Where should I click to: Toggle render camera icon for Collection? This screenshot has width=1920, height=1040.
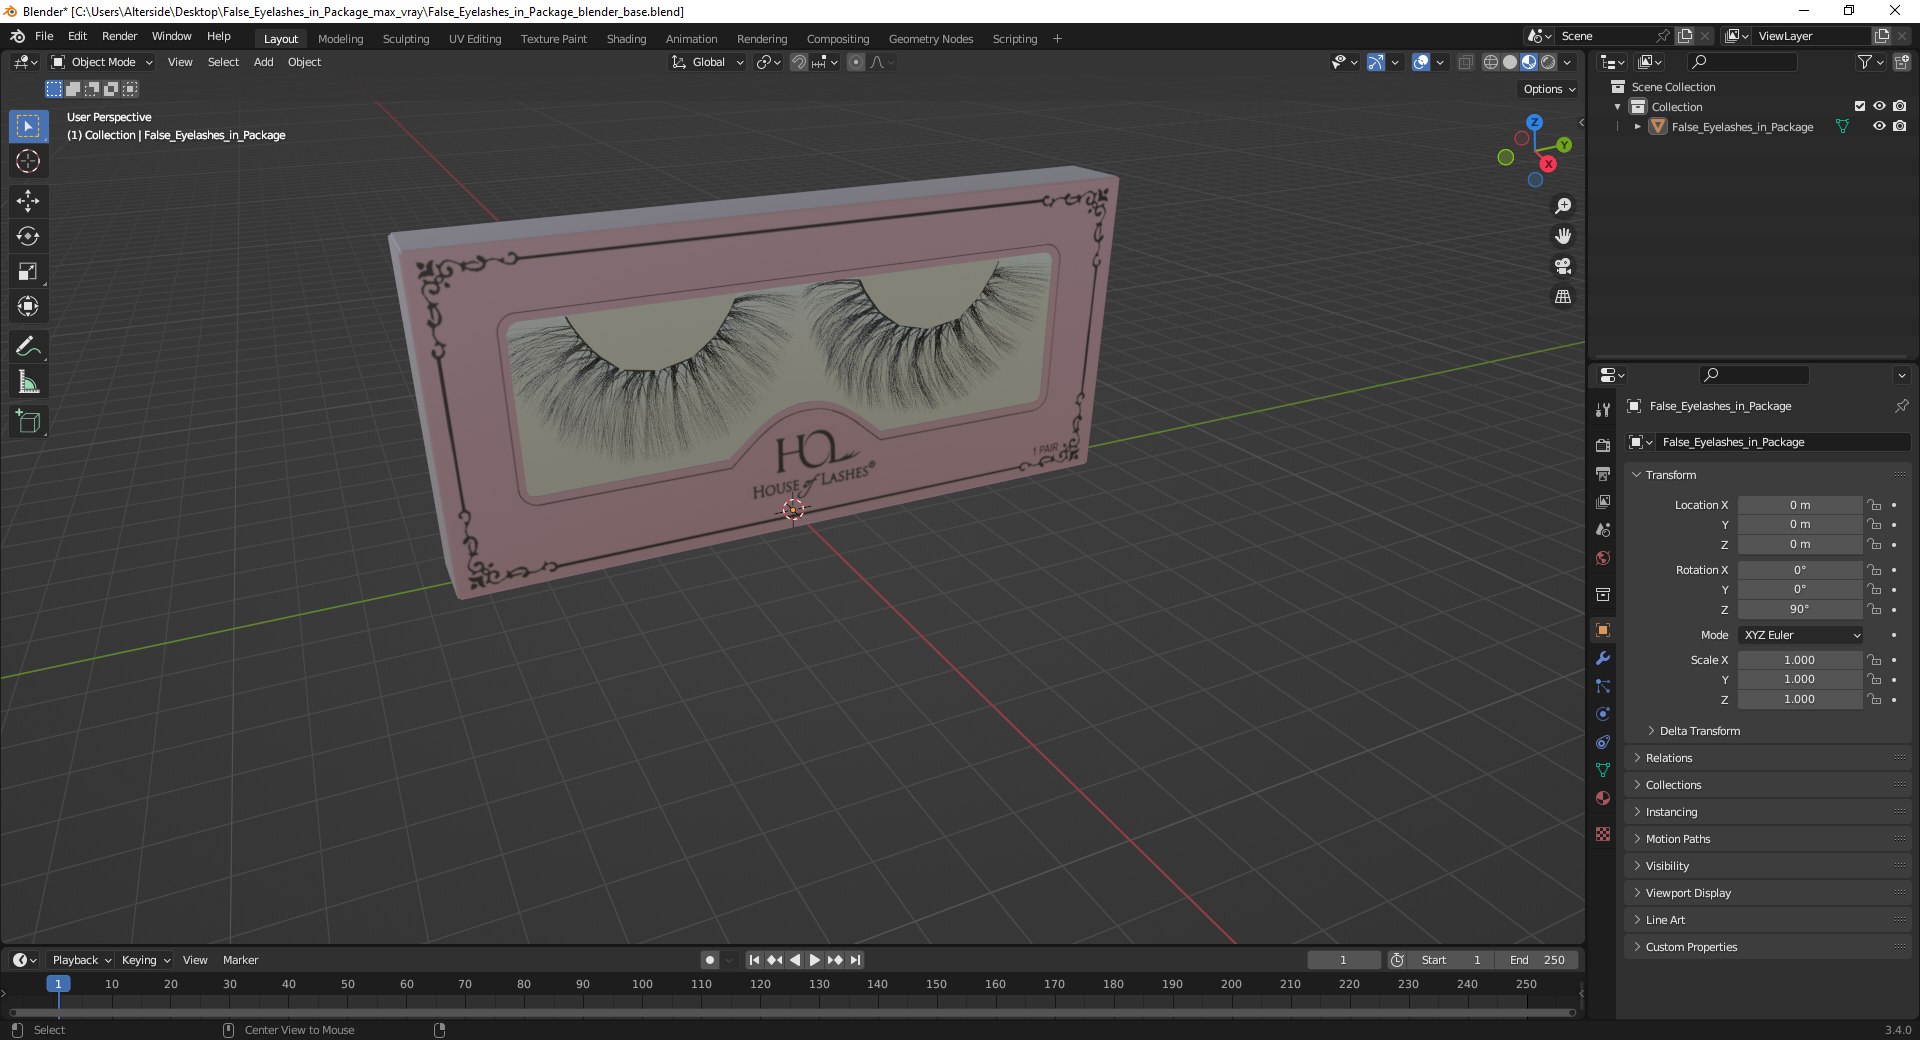[1899, 106]
